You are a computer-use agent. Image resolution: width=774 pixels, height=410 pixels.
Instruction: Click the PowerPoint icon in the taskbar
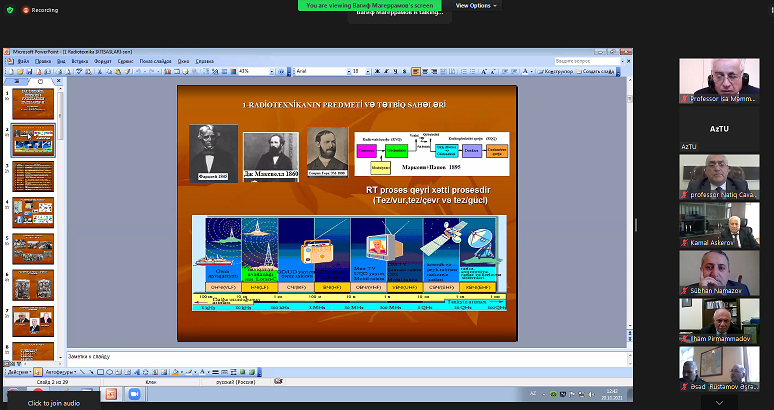pyautogui.click(x=112, y=394)
